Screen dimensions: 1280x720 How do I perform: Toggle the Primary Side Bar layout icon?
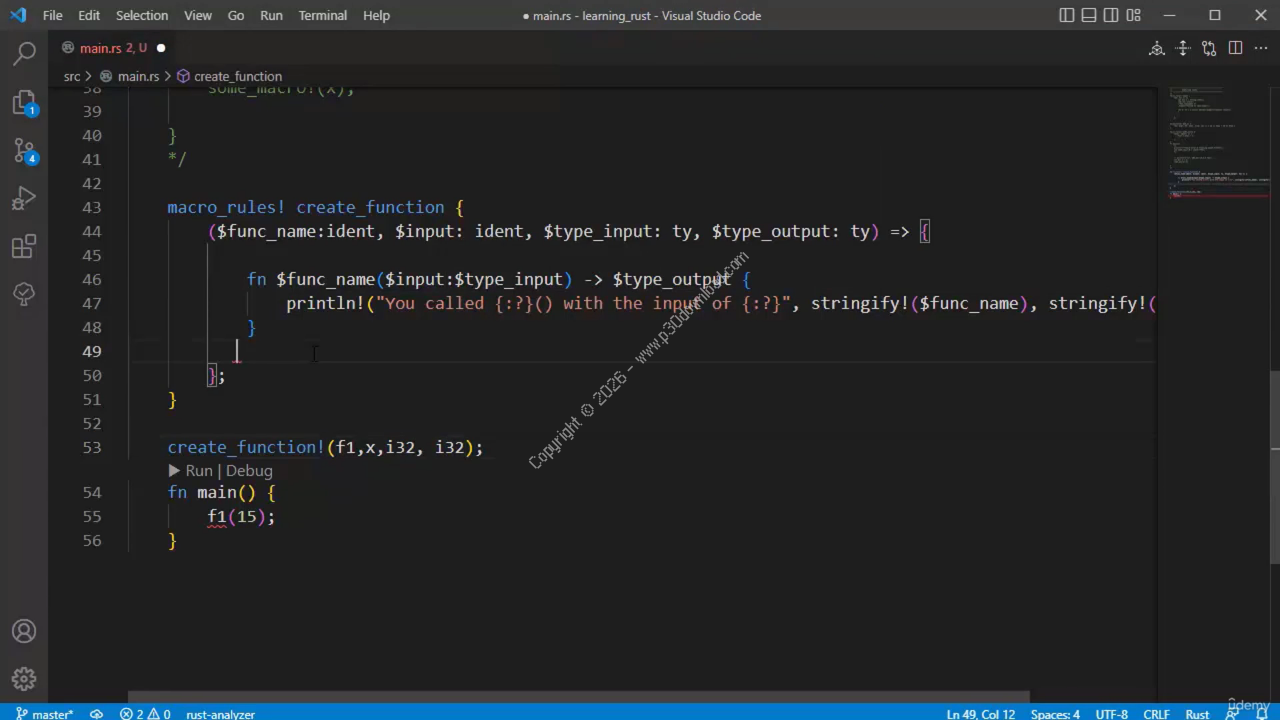point(1067,15)
